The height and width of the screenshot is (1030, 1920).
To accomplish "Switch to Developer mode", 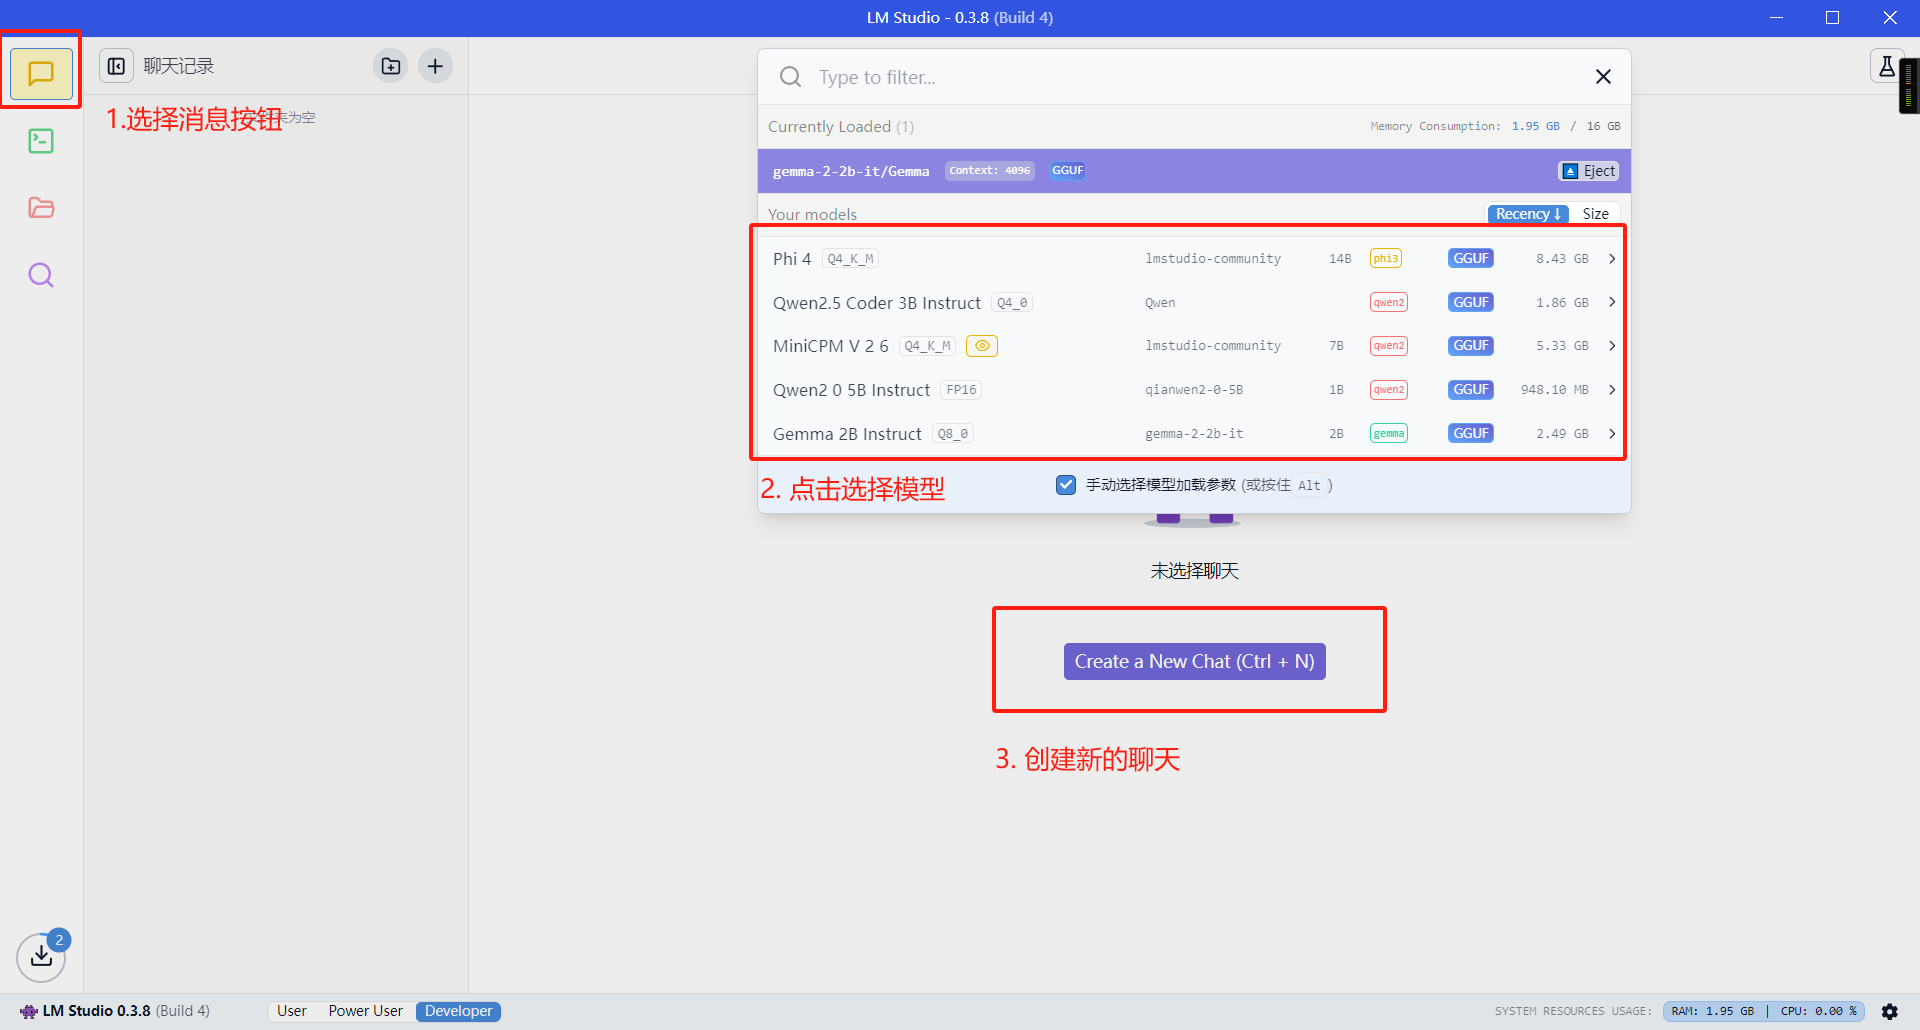I will (458, 1011).
